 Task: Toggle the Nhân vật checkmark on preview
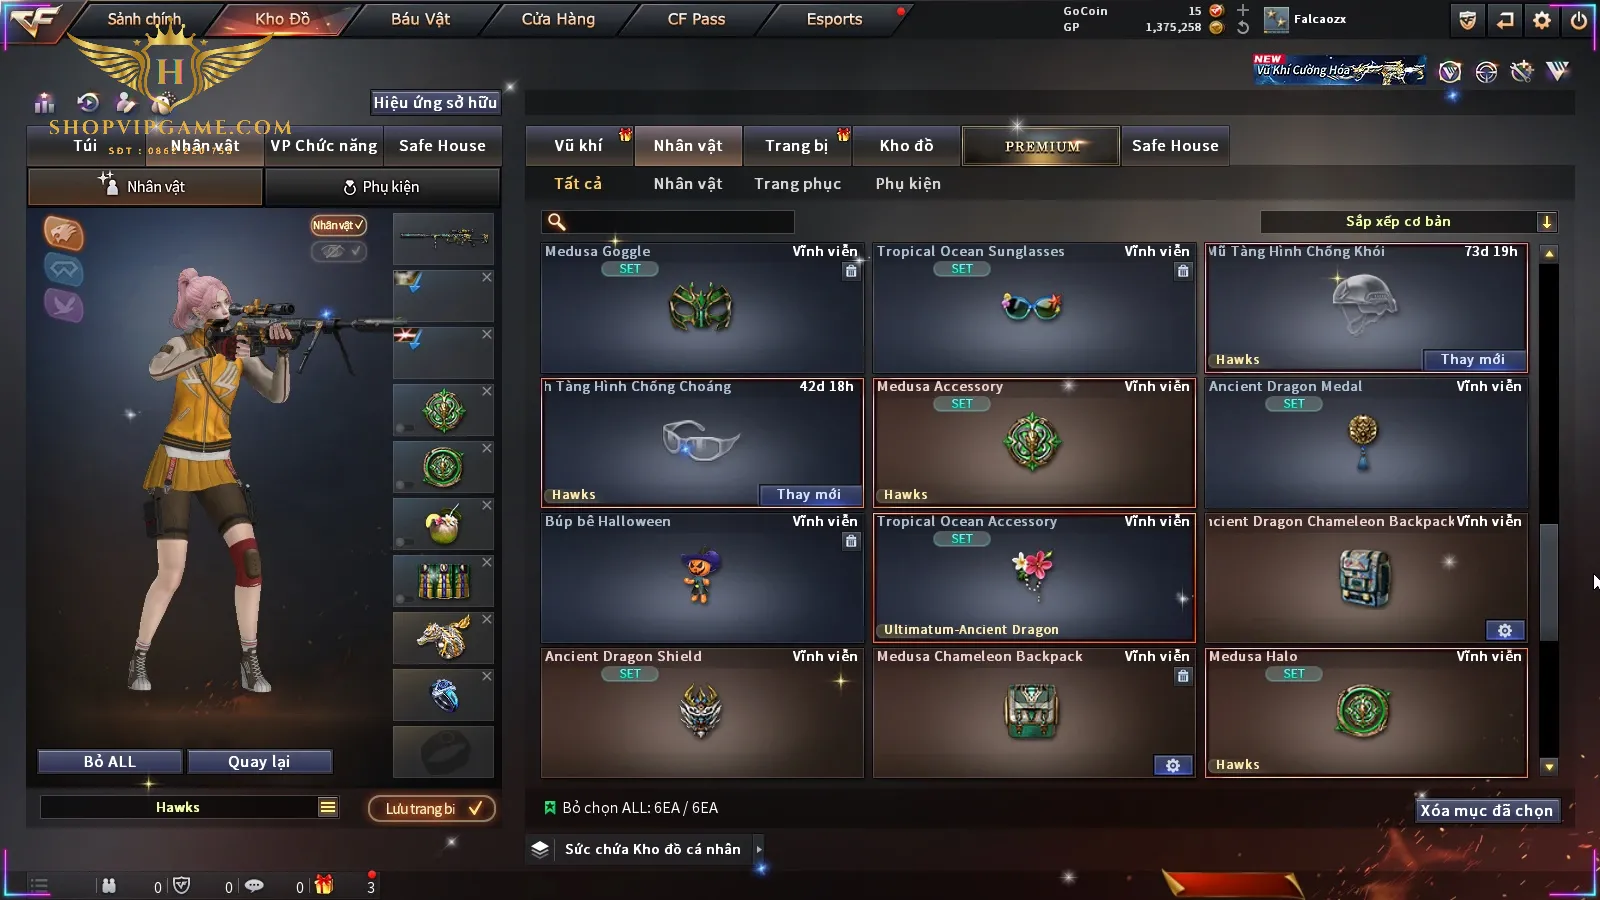338,225
